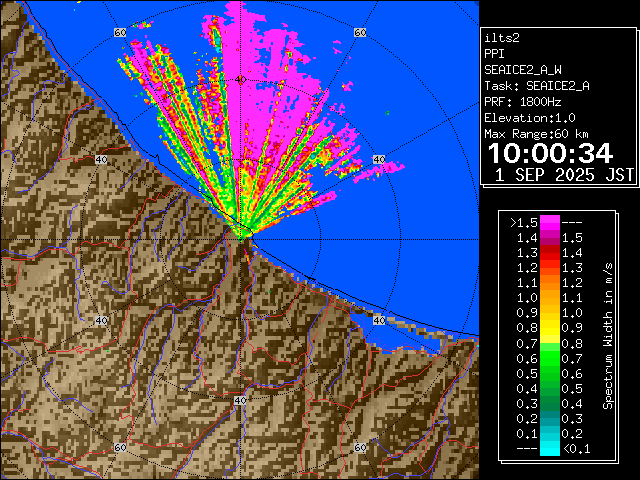Image resolution: width=640 pixels, height=480 pixels.
Task: Click the 40 km ring label north of radar
Action: [240, 79]
